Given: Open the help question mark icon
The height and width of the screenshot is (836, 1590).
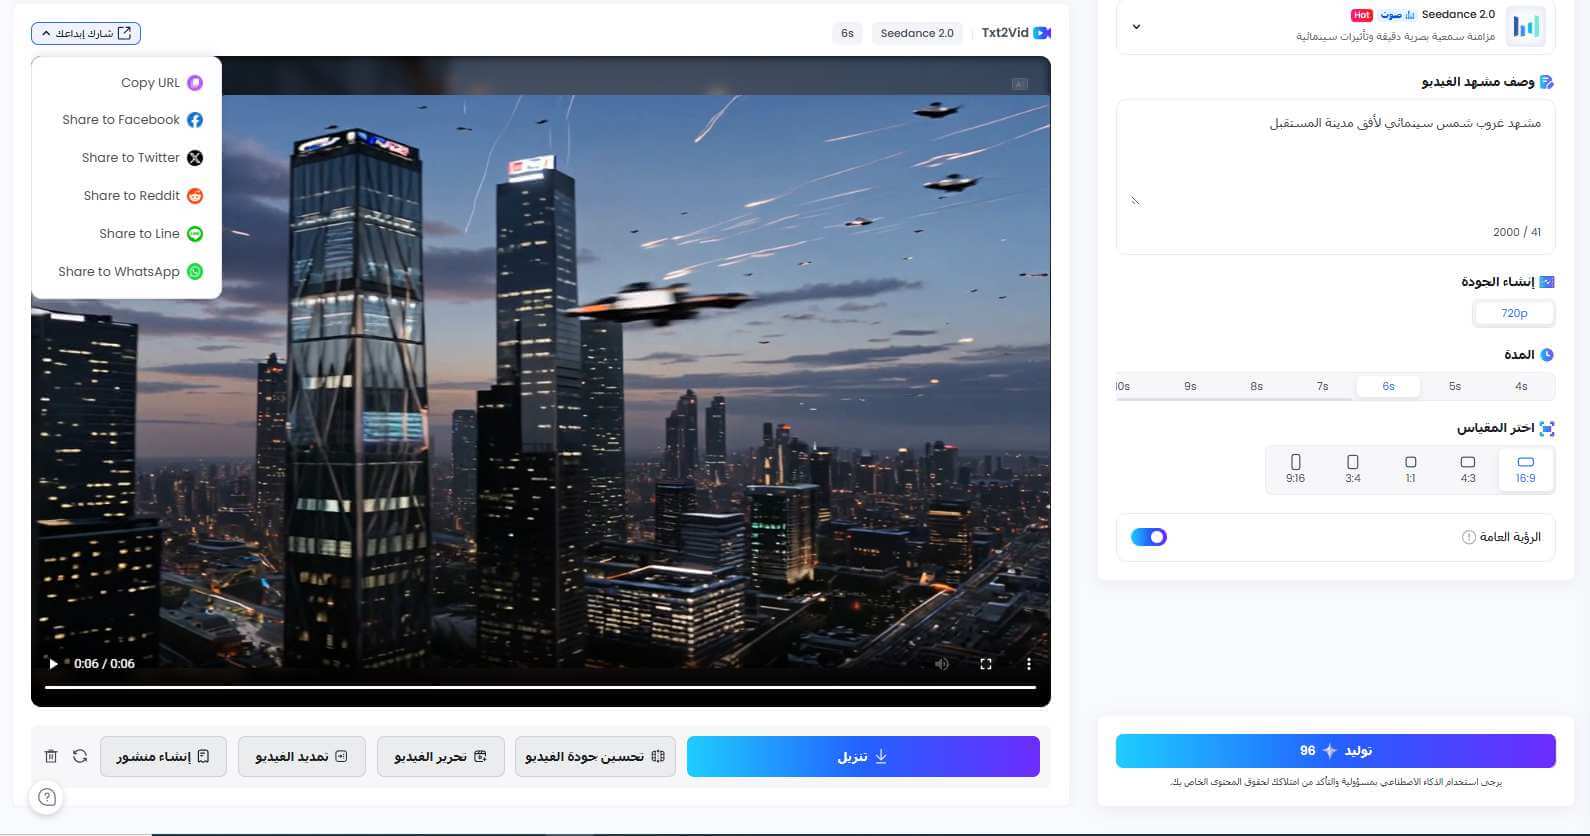Looking at the screenshot, I should [46, 797].
